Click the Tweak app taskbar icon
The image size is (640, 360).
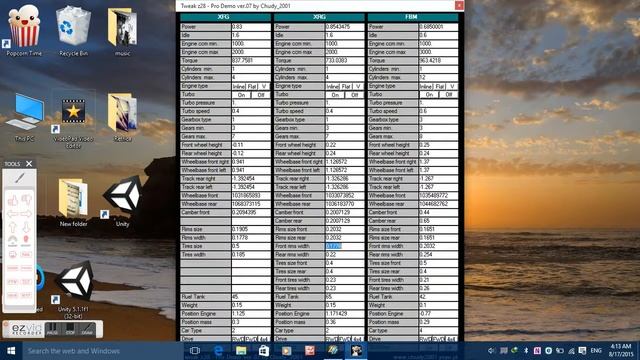333,351
